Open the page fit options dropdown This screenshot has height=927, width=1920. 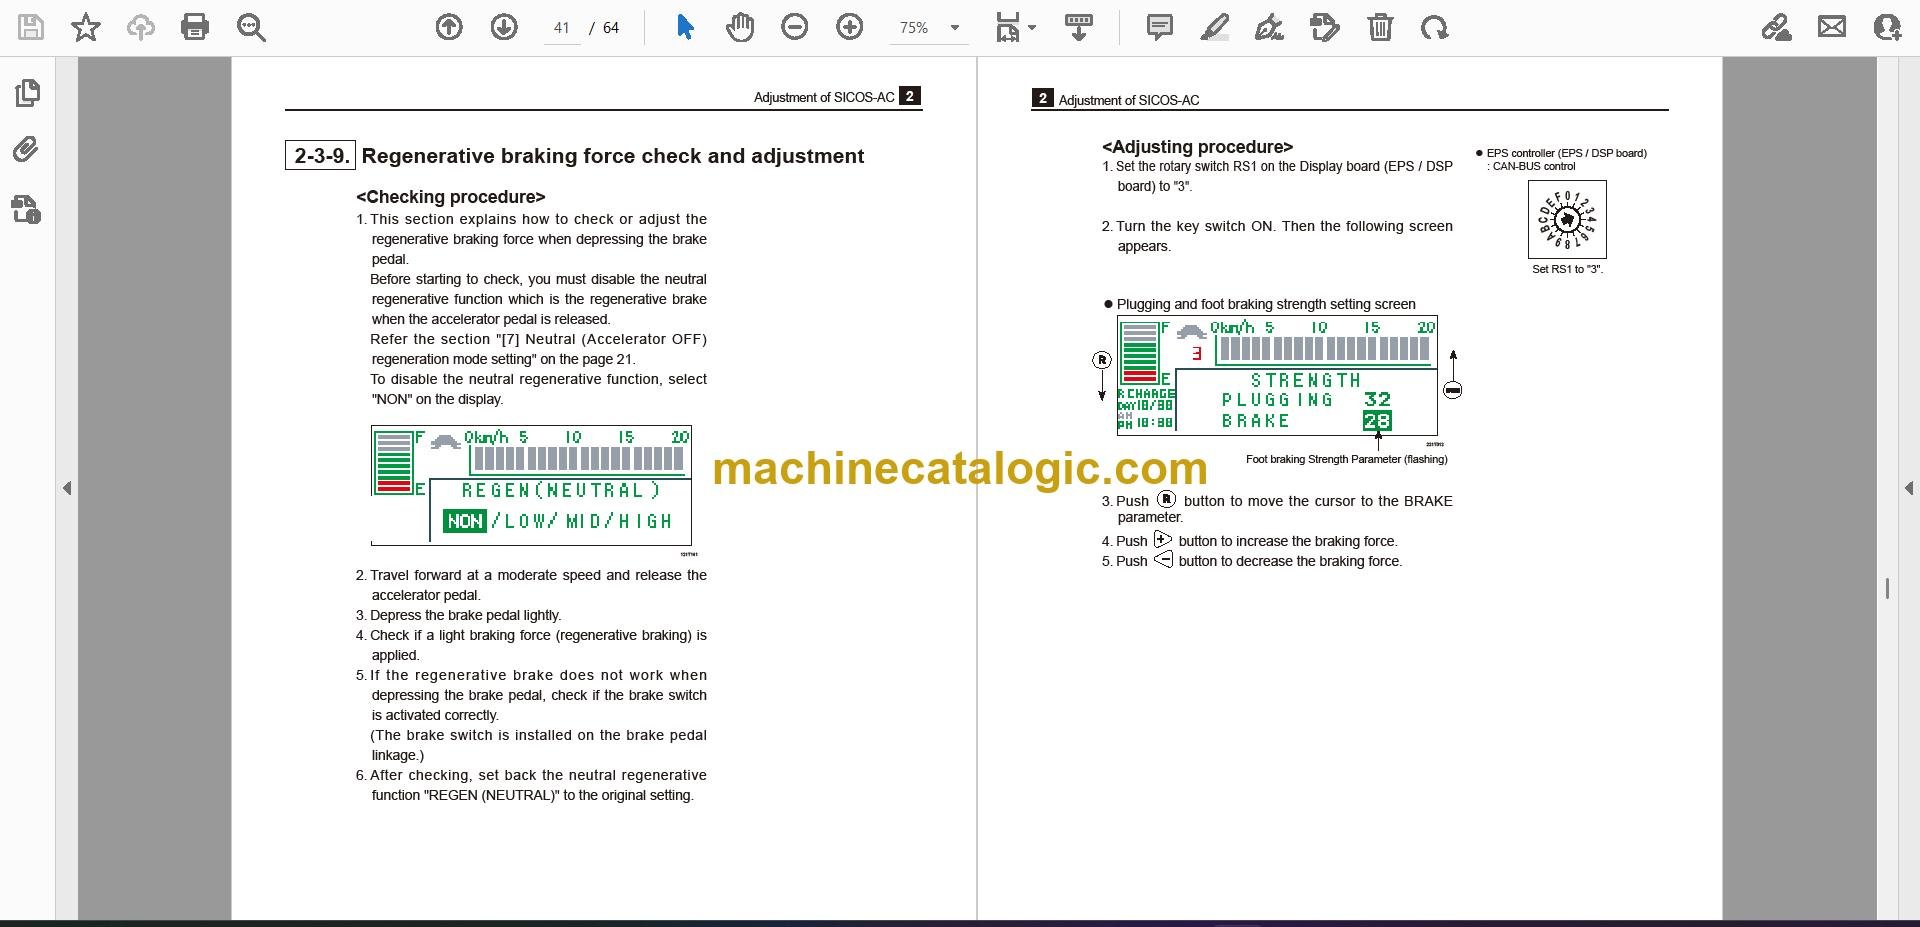pyautogui.click(x=1015, y=27)
